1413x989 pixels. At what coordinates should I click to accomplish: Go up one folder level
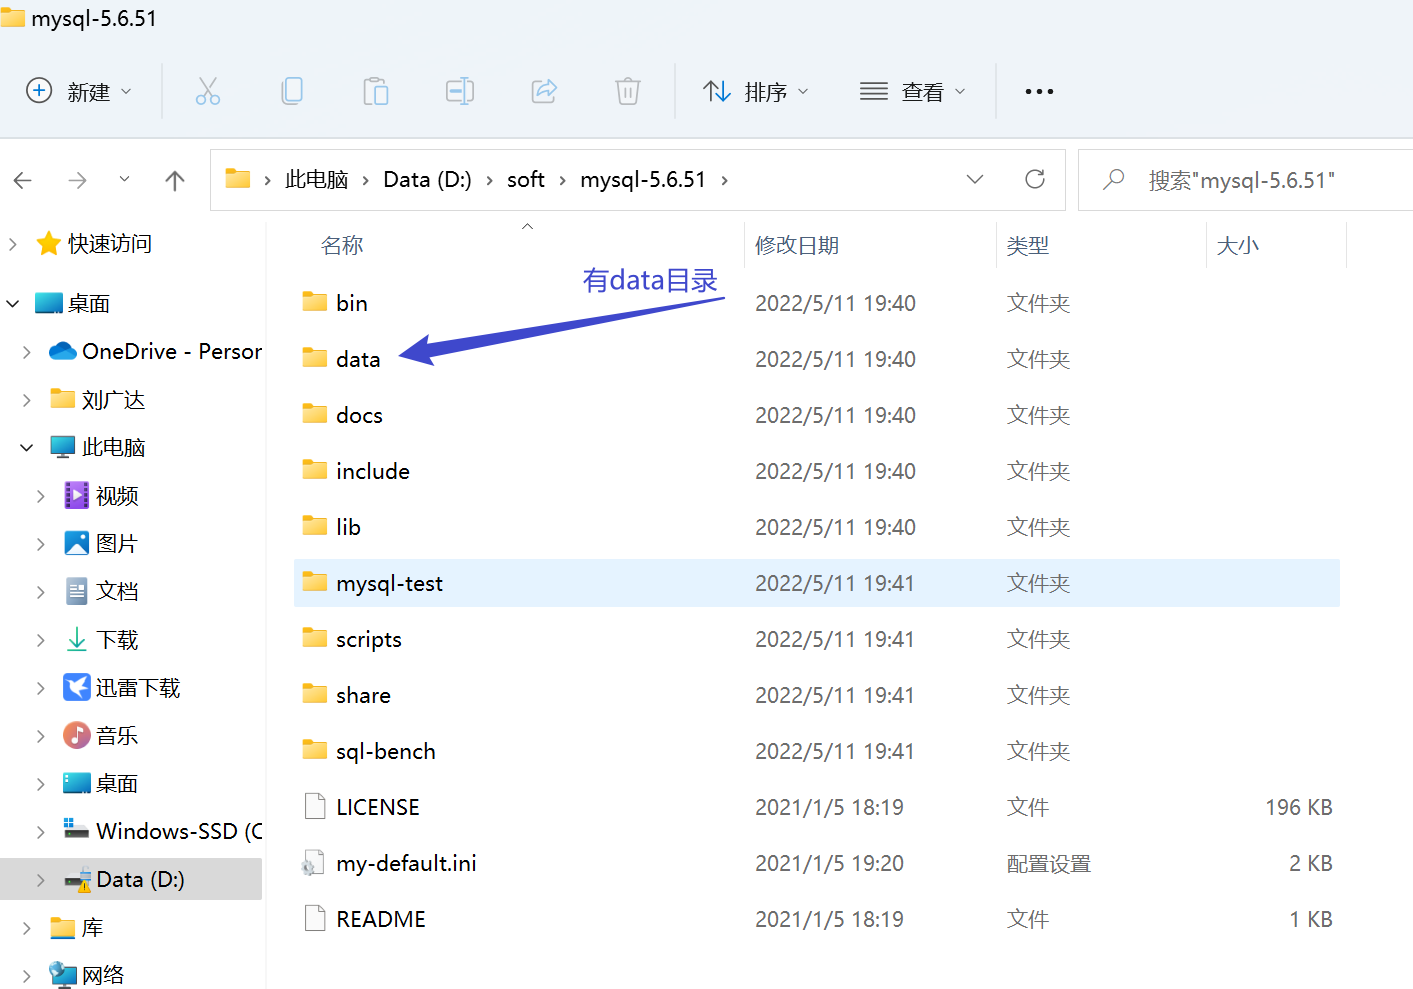(175, 180)
